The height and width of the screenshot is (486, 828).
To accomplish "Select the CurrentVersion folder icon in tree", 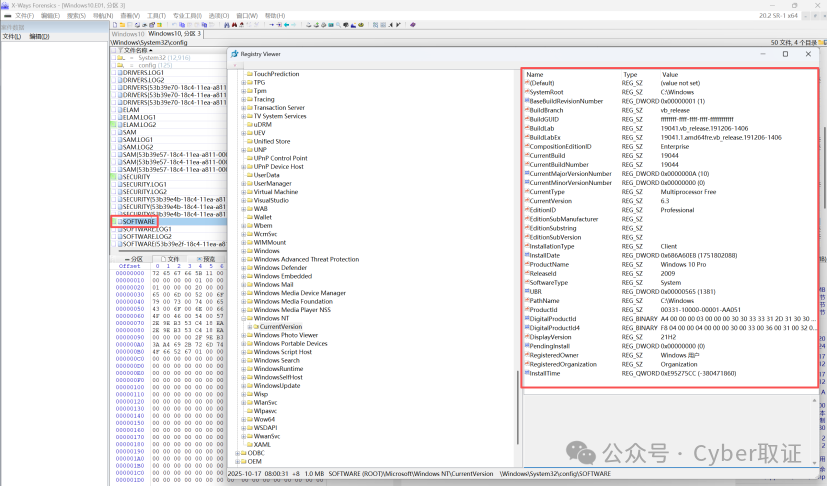I will click(x=254, y=327).
